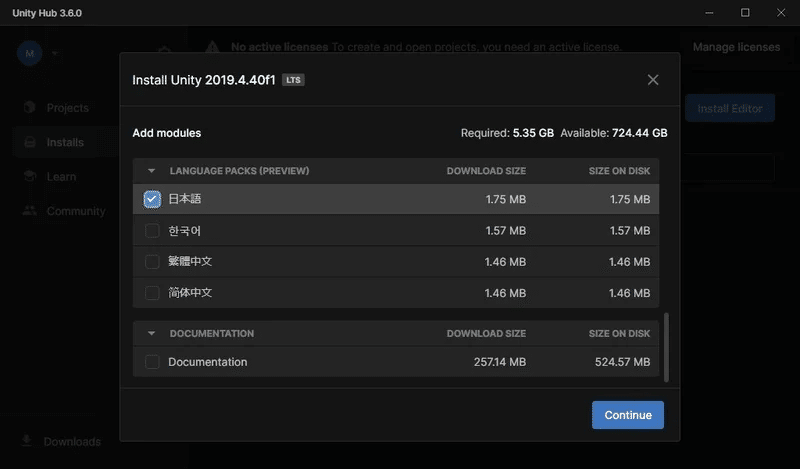The width and height of the screenshot is (800, 469).
Task: Click the 繁體中文 label
Action: pos(190,261)
